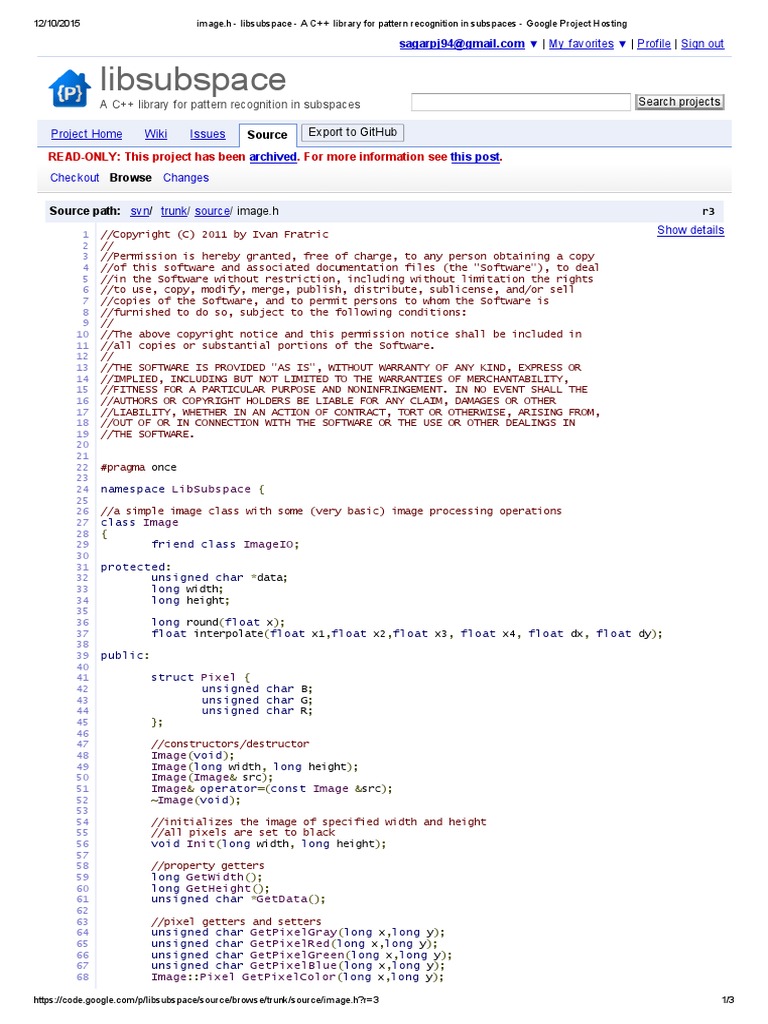Click the project tagline 'A C++ library for pattern recognition in subspaces'
This screenshot has height=1024, width=768.
[x=230, y=104]
